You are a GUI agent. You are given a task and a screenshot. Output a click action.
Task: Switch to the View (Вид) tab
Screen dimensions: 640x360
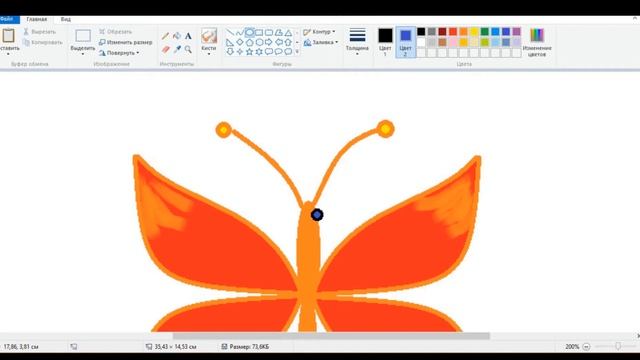point(66,19)
